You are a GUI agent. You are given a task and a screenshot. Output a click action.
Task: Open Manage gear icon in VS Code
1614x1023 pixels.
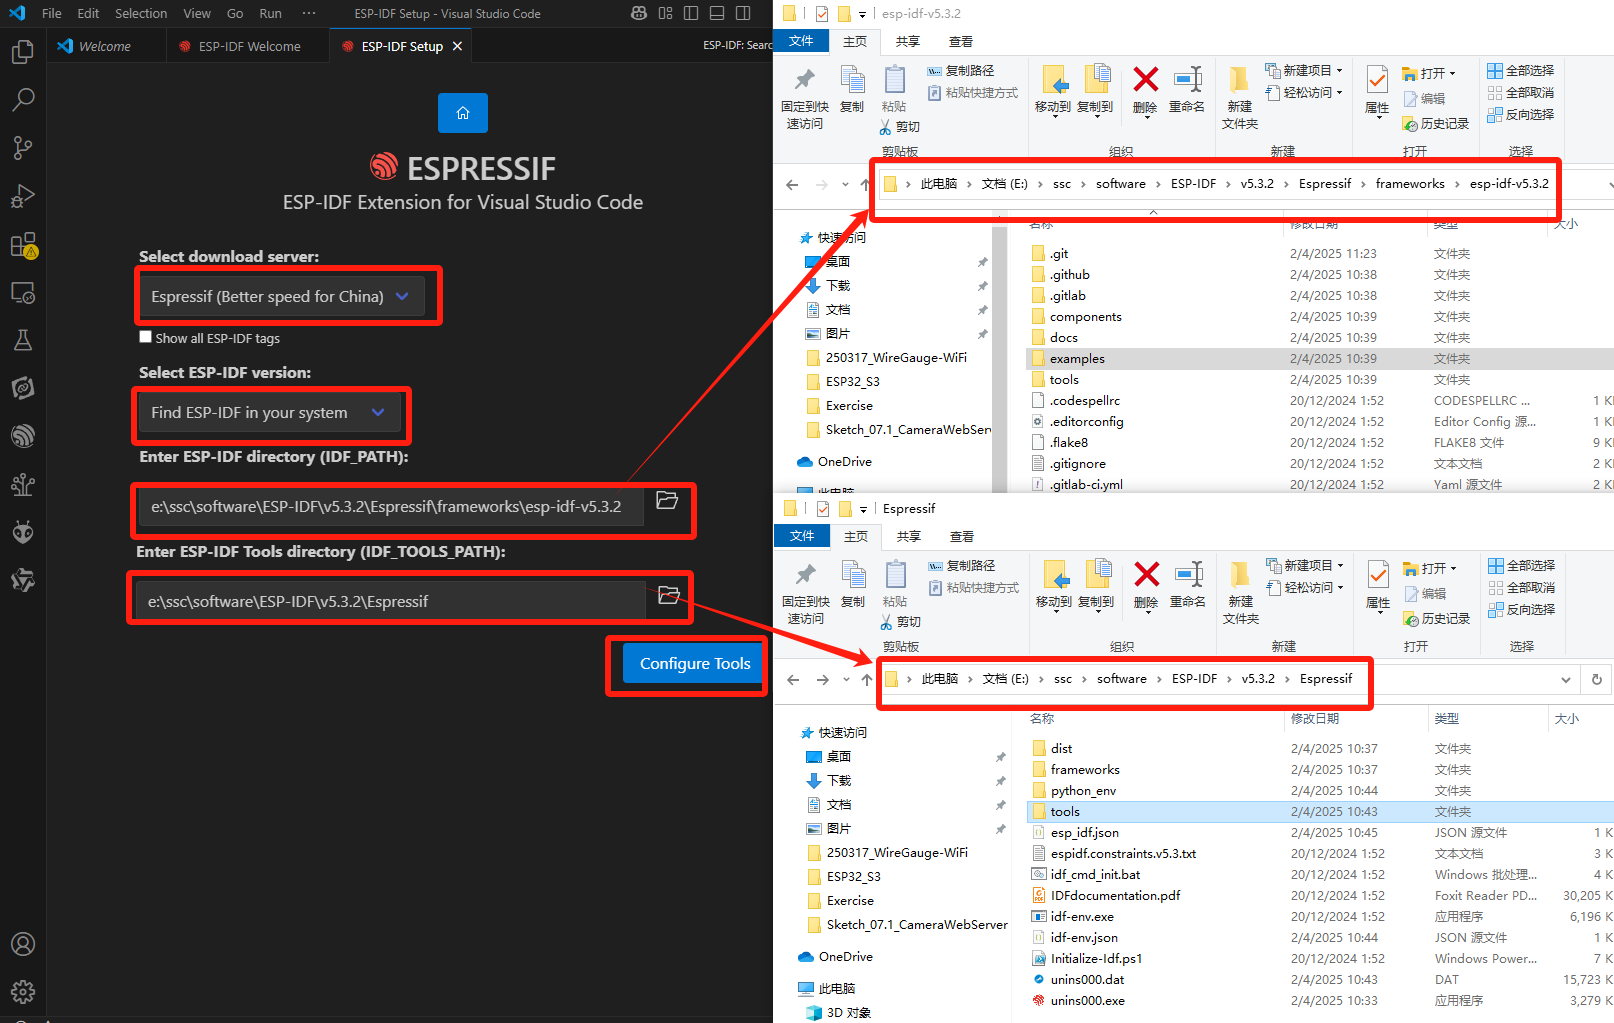[x=23, y=992]
